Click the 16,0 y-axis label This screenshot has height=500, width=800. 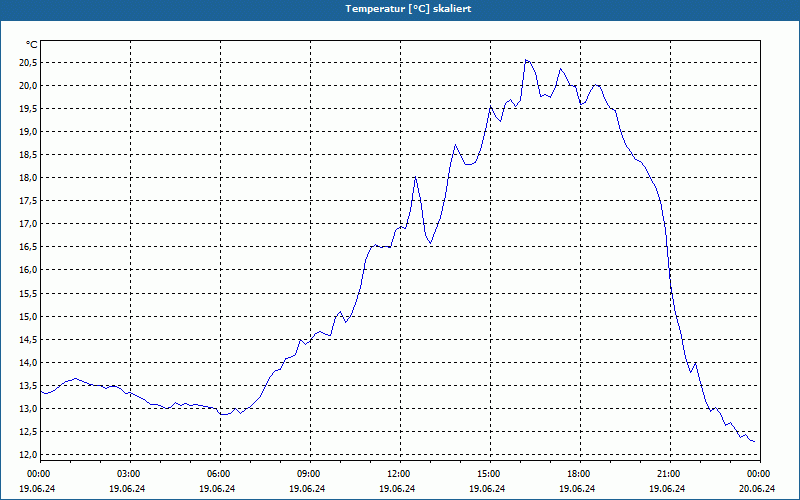29,270
